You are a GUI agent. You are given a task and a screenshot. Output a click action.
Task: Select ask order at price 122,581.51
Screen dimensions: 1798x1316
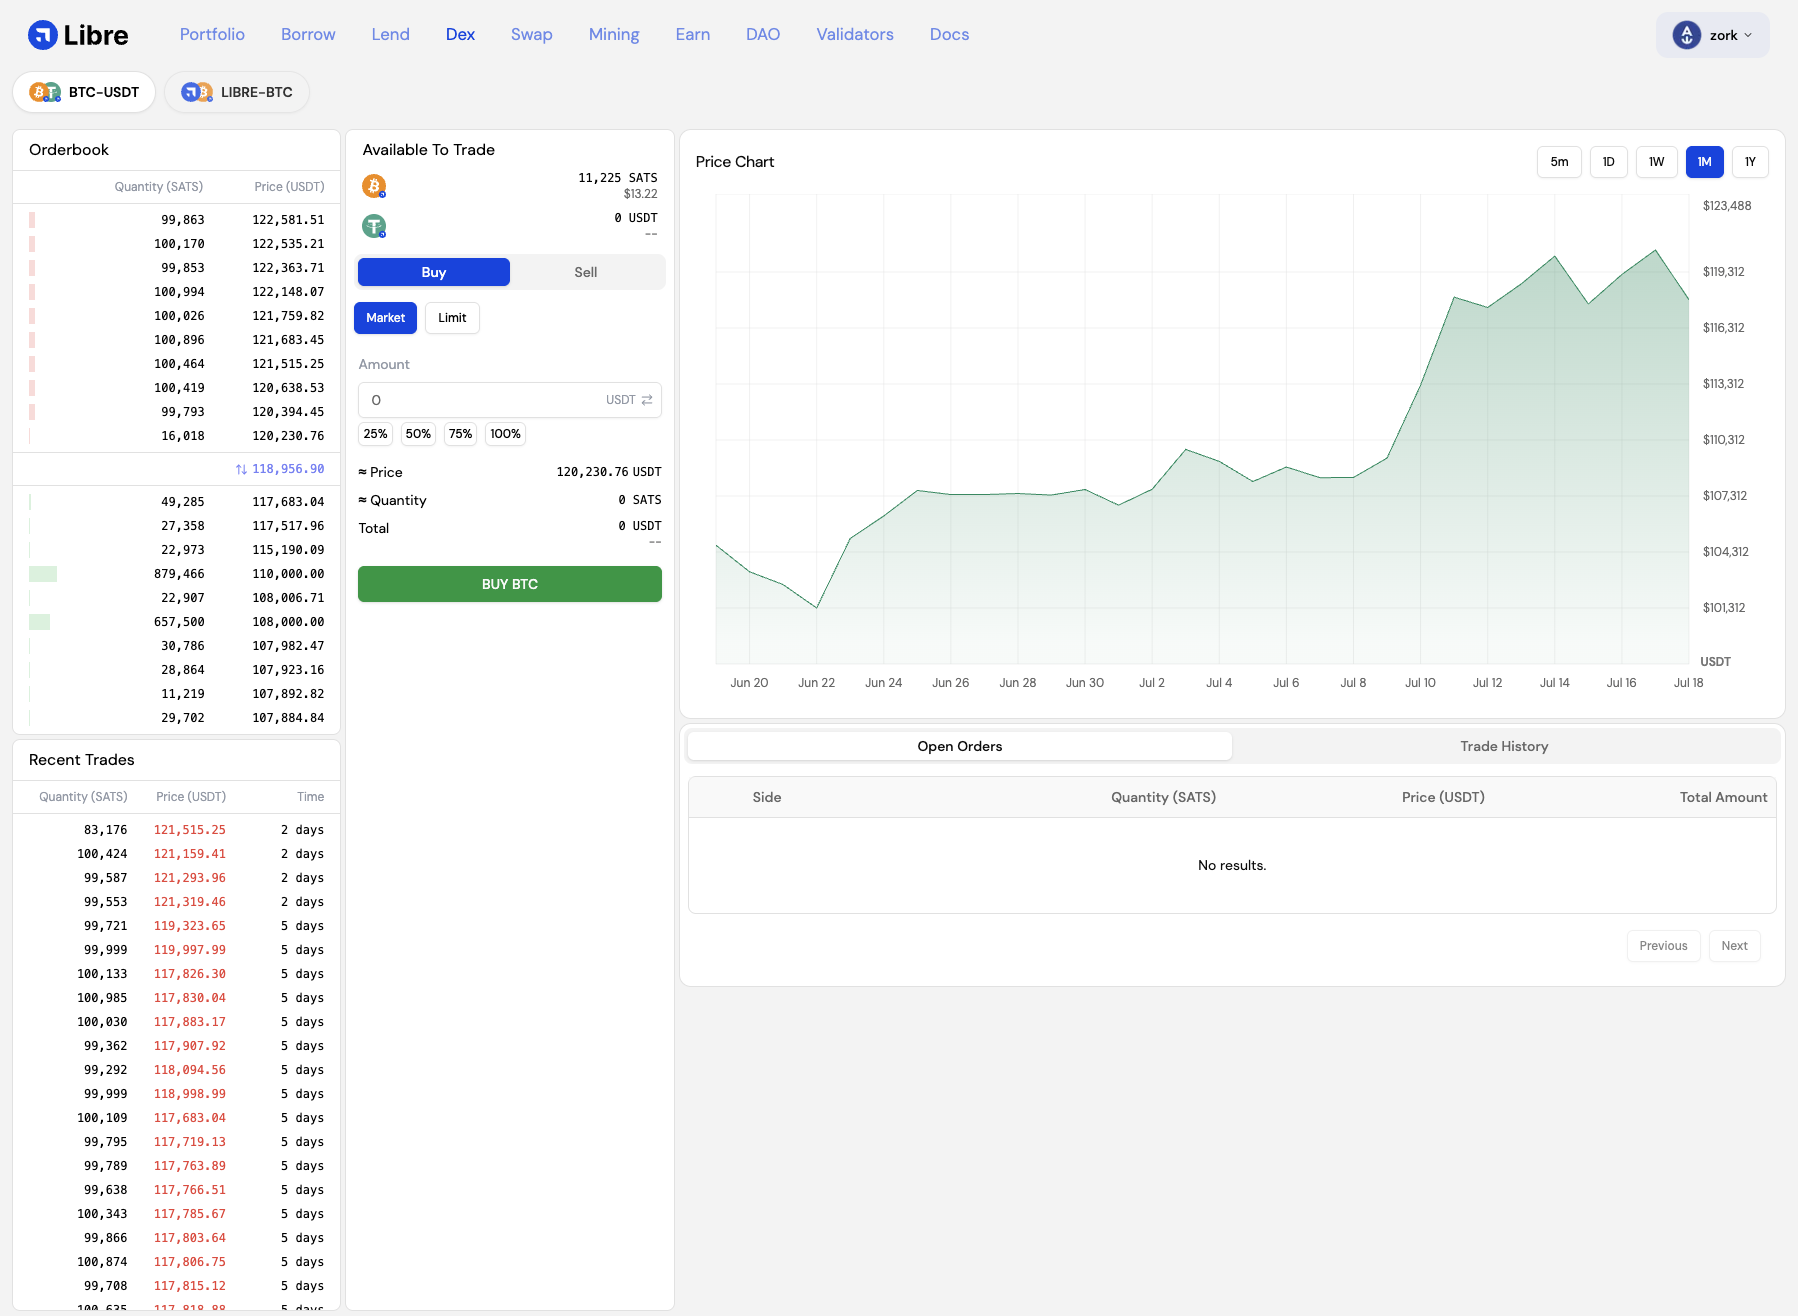177,220
